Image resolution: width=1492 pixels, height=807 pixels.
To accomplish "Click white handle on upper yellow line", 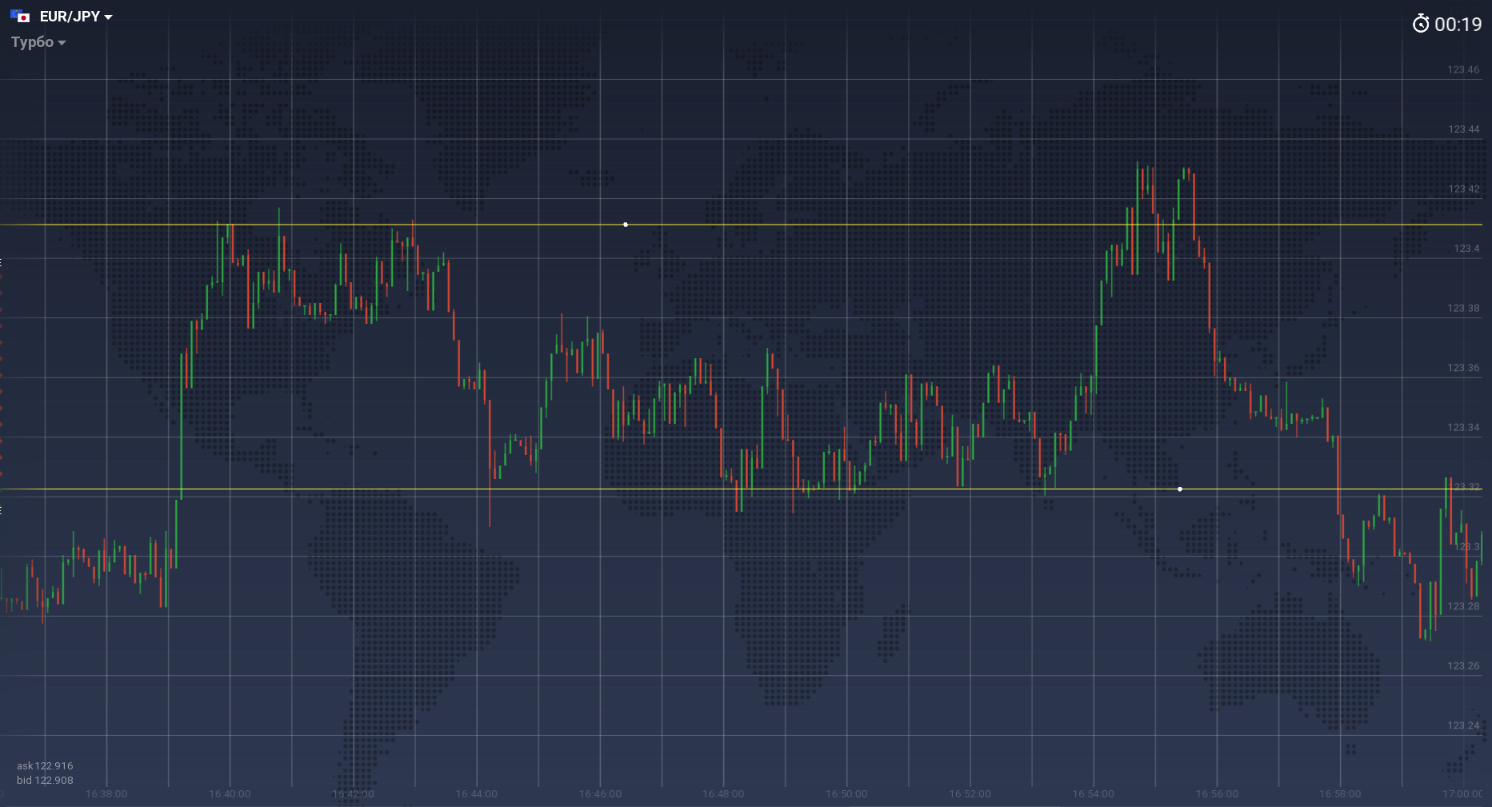I will (x=626, y=224).
